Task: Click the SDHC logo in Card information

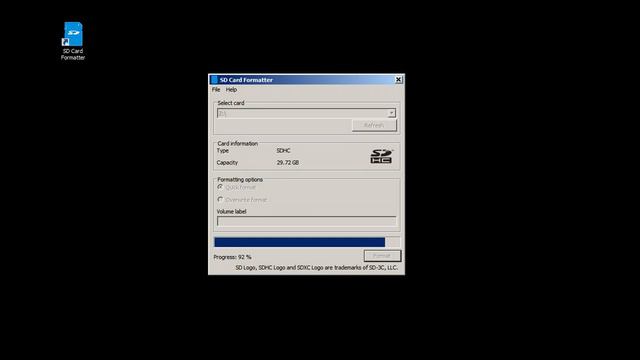Action: (x=381, y=156)
